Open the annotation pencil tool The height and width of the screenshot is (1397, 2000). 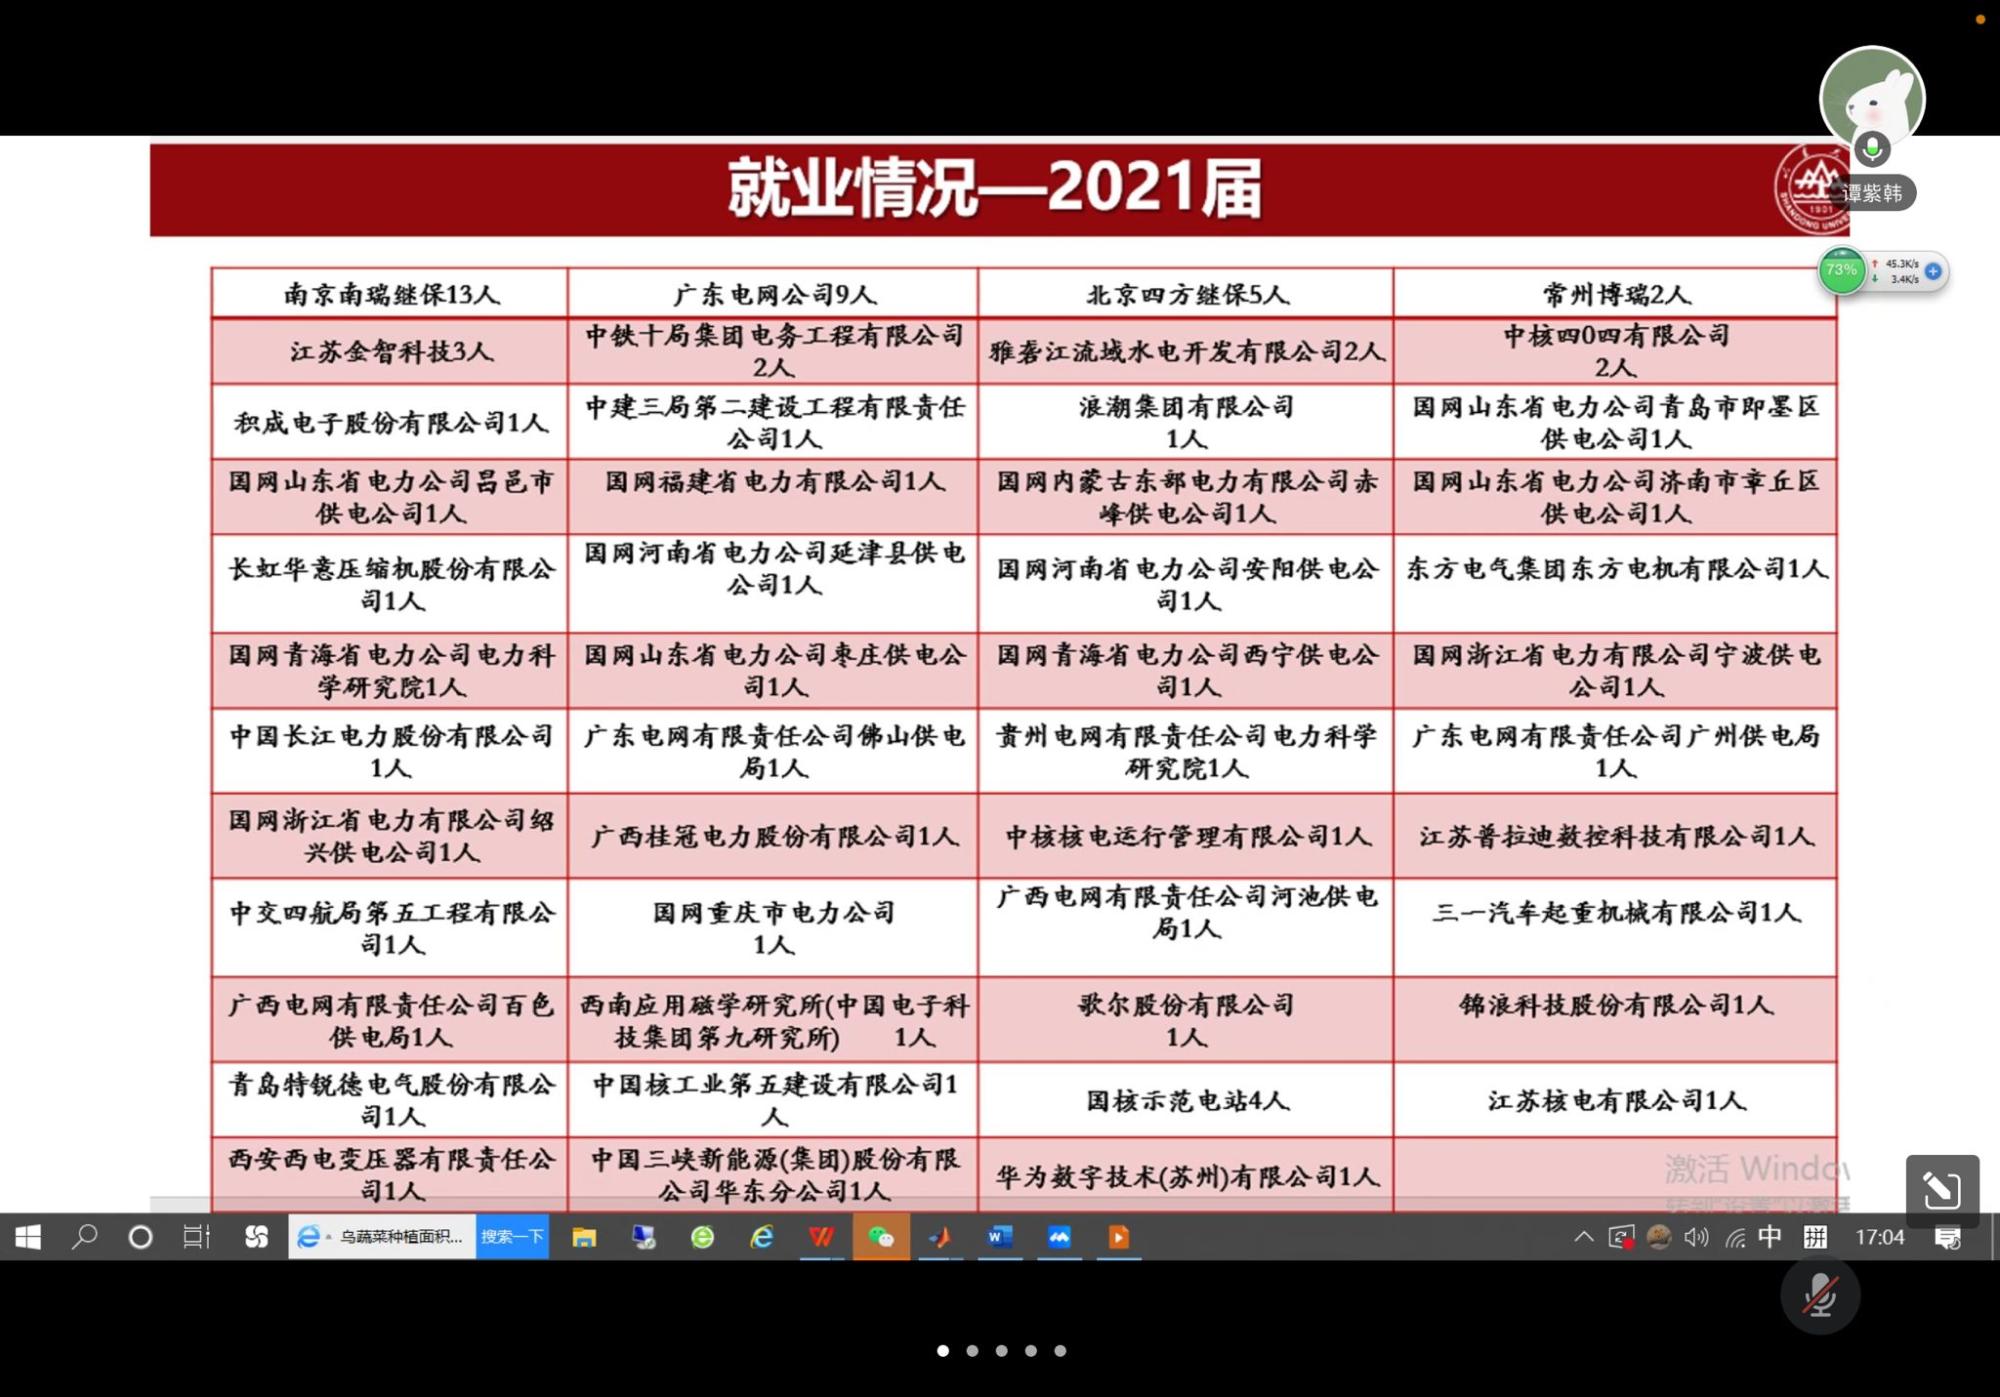point(1941,1190)
